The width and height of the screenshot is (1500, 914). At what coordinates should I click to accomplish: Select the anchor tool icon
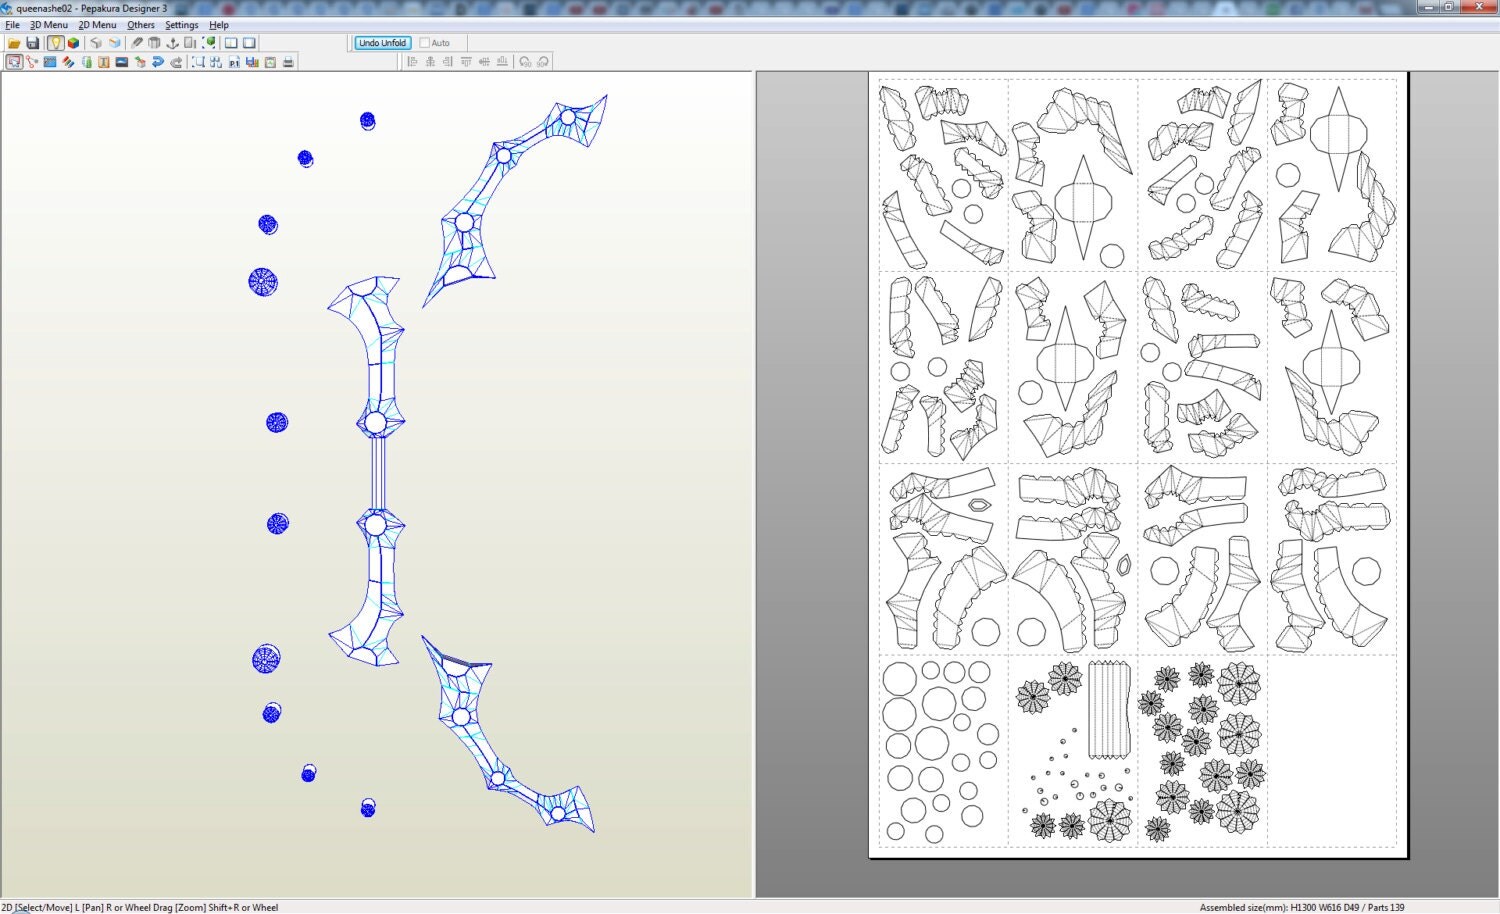[172, 43]
